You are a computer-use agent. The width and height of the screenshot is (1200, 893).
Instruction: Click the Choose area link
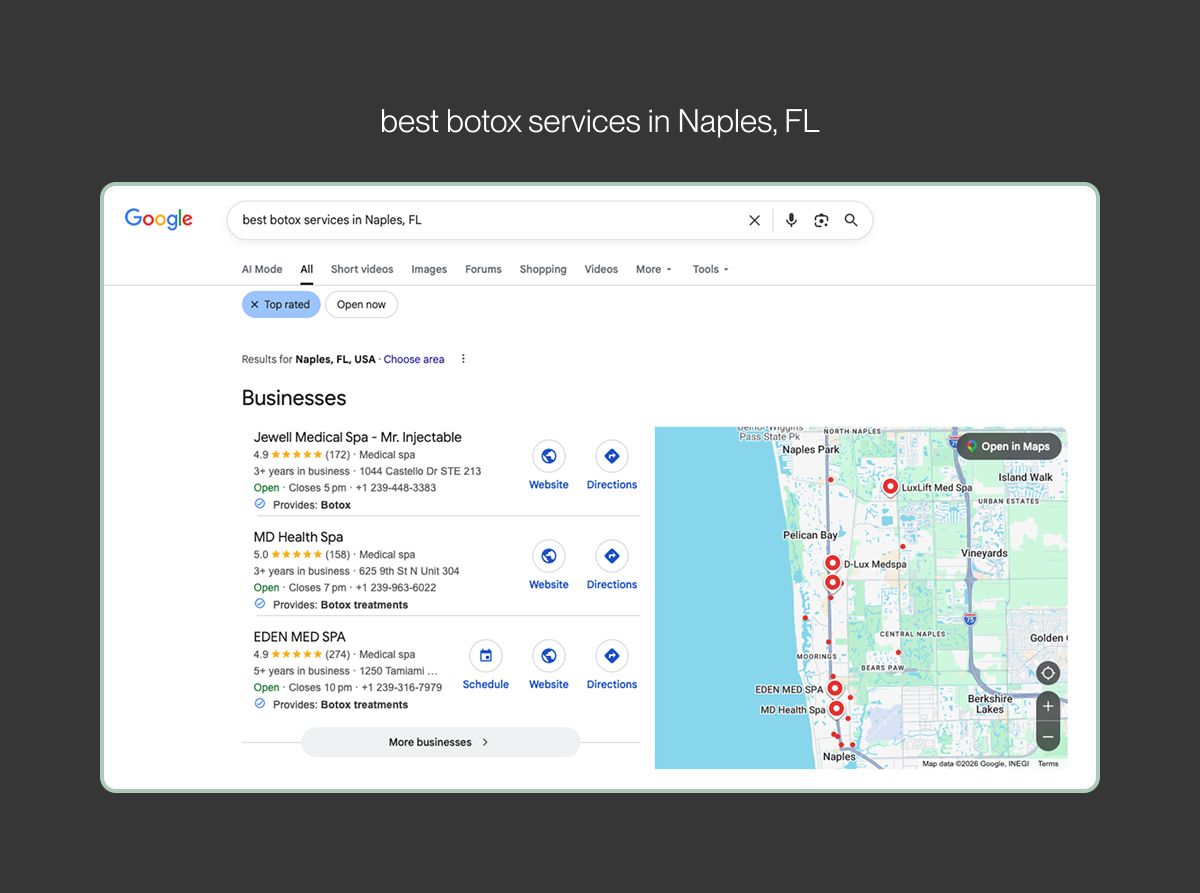(414, 359)
